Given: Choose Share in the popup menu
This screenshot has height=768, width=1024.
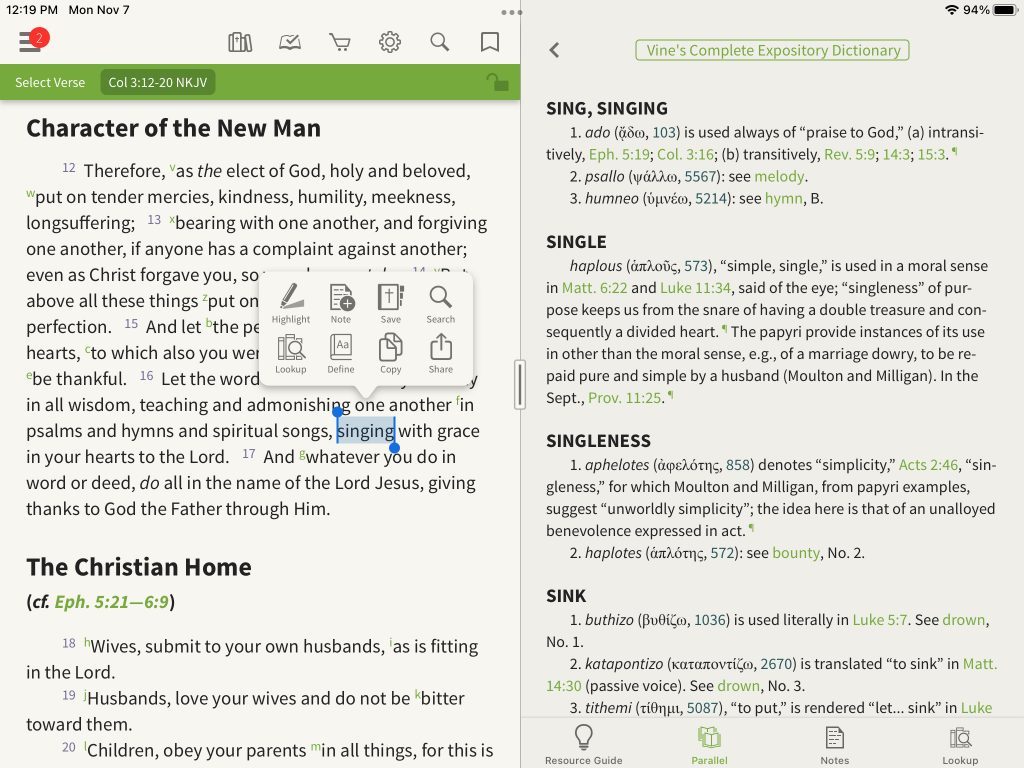Looking at the screenshot, I should click(441, 354).
